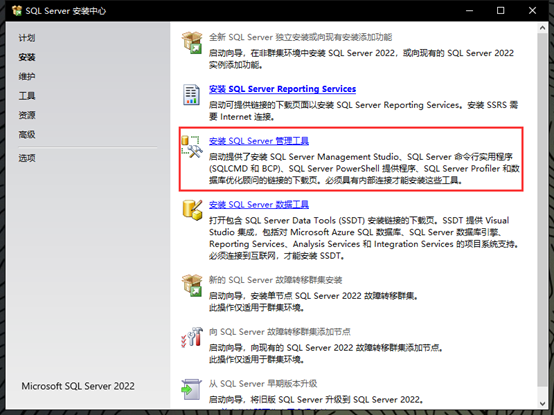
Task: Open 安装 SQL Server Reporting Services link
Action: [282, 89]
